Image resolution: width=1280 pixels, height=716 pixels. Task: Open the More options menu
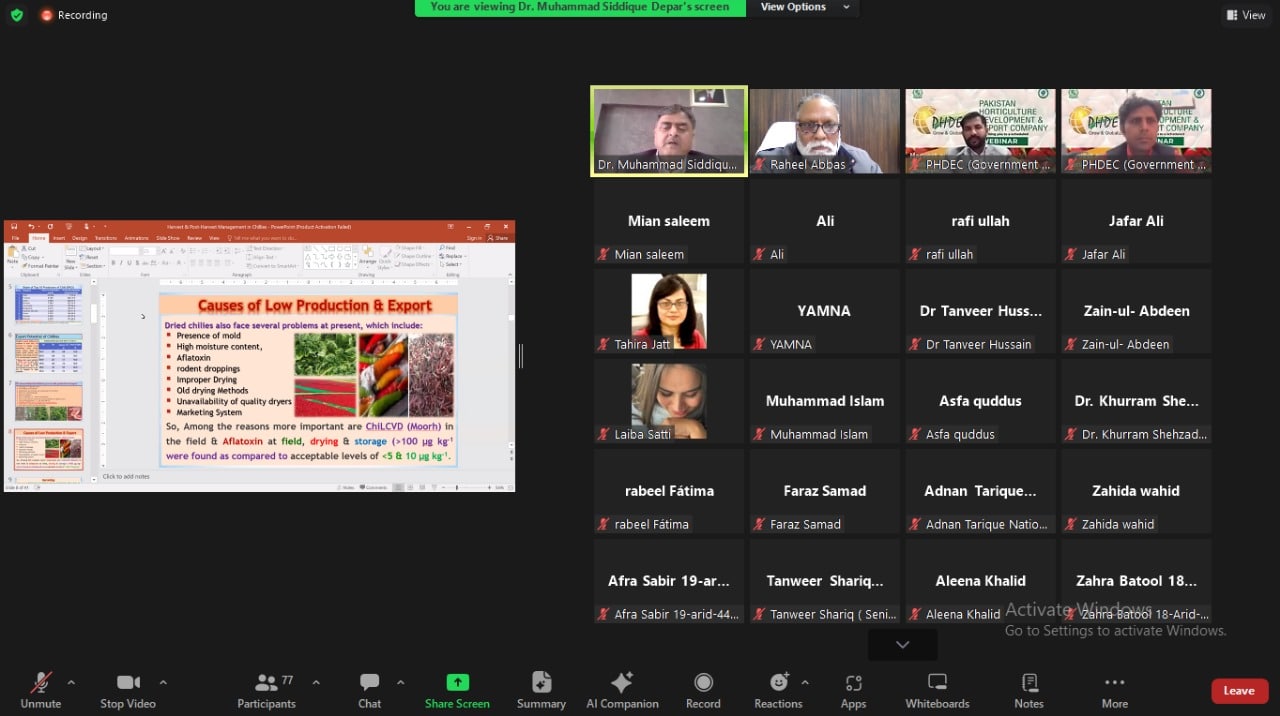point(1114,689)
